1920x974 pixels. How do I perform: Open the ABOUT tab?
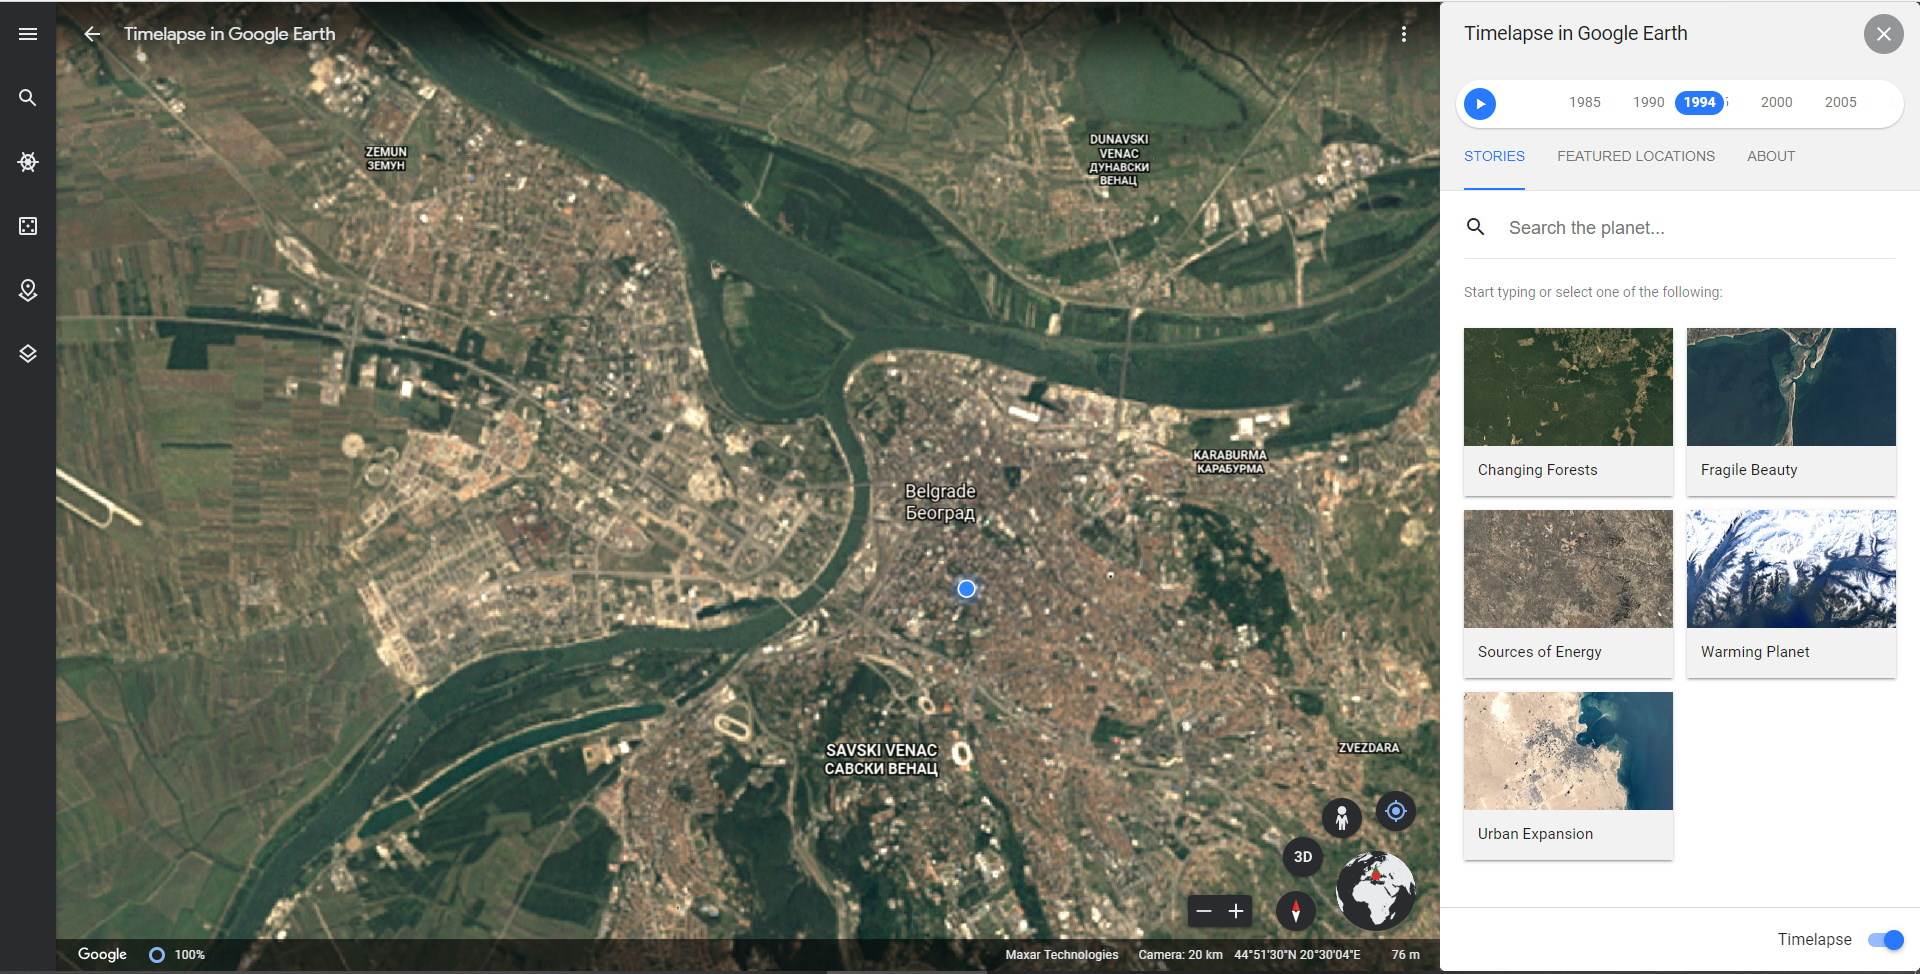tap(1770, 156)
